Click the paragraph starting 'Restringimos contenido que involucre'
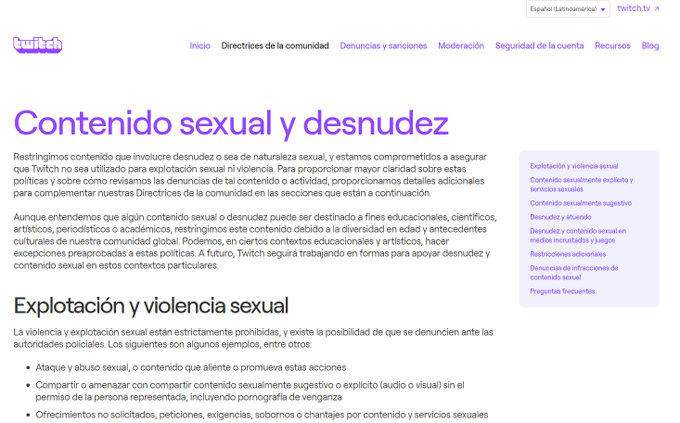This screenshot has width=680, height=423. tap(250, 175)
